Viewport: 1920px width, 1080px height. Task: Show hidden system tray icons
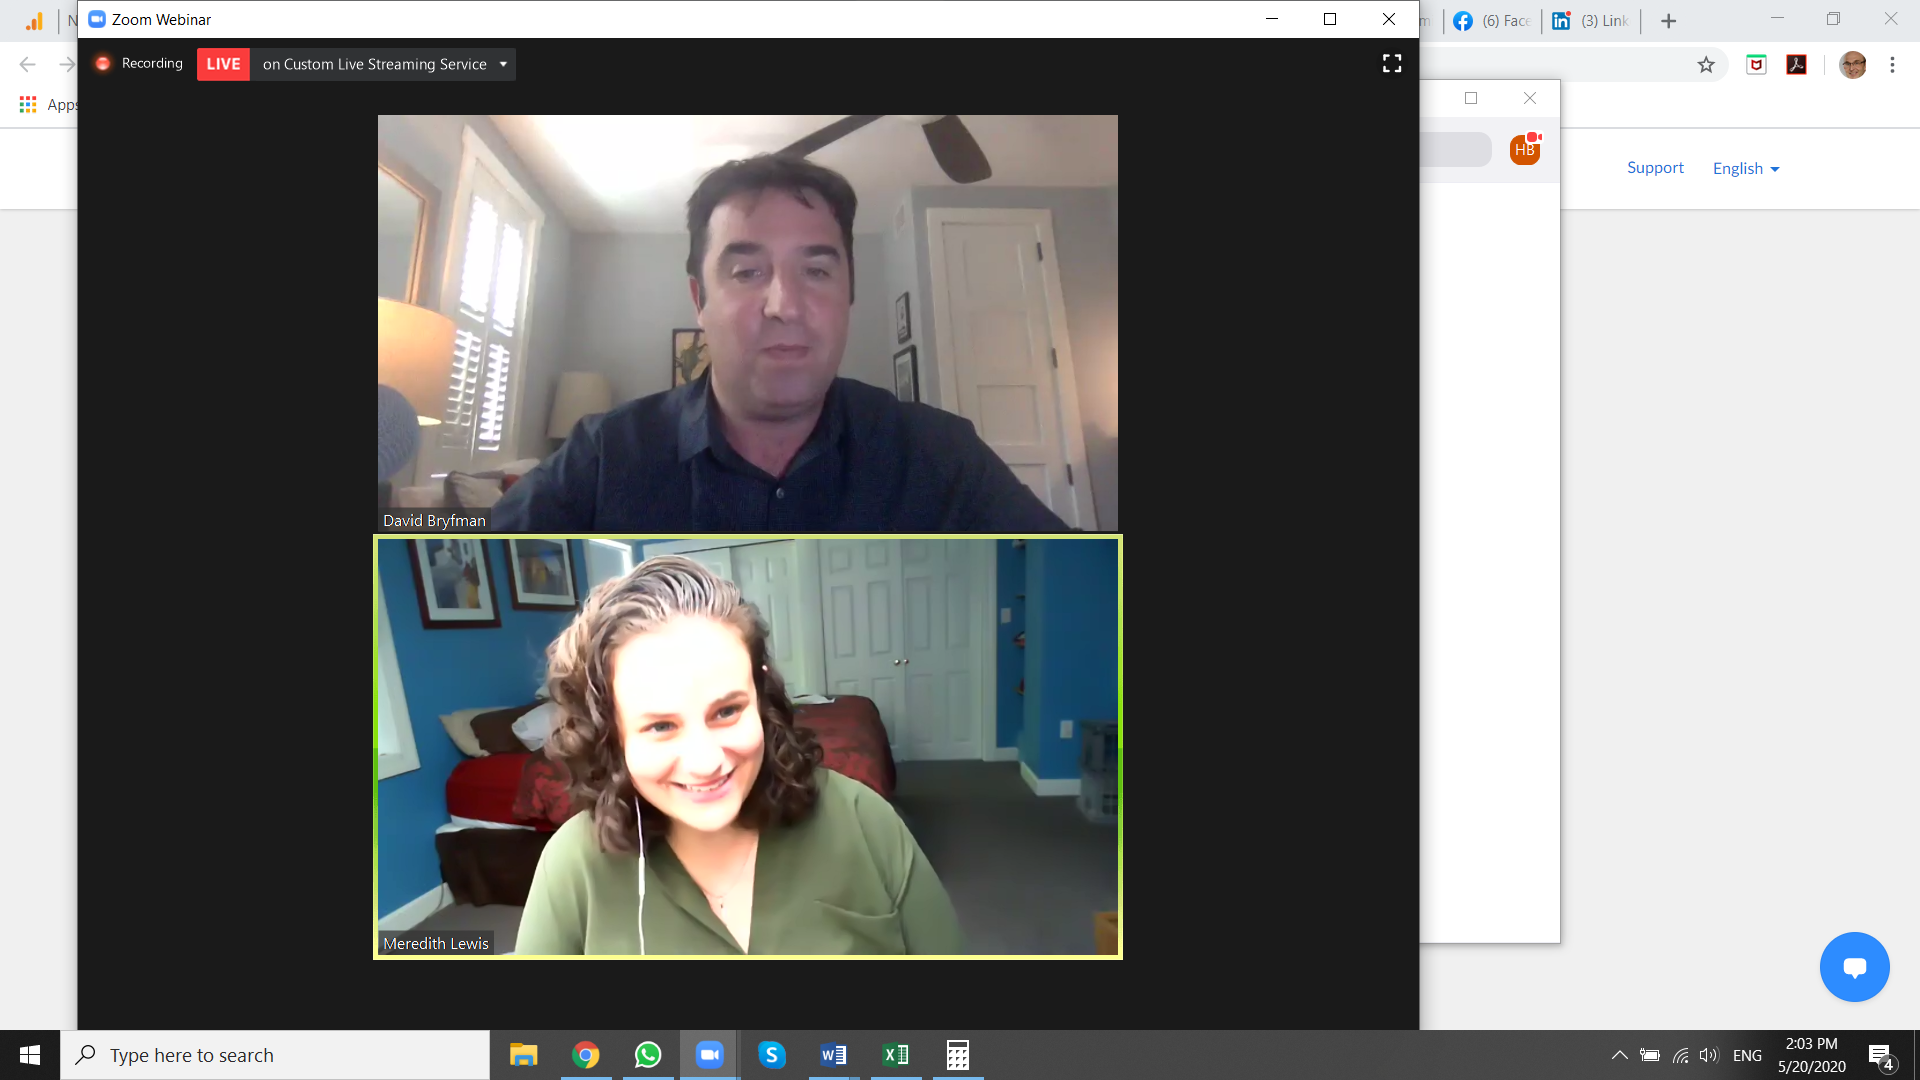[1619, 1055]
